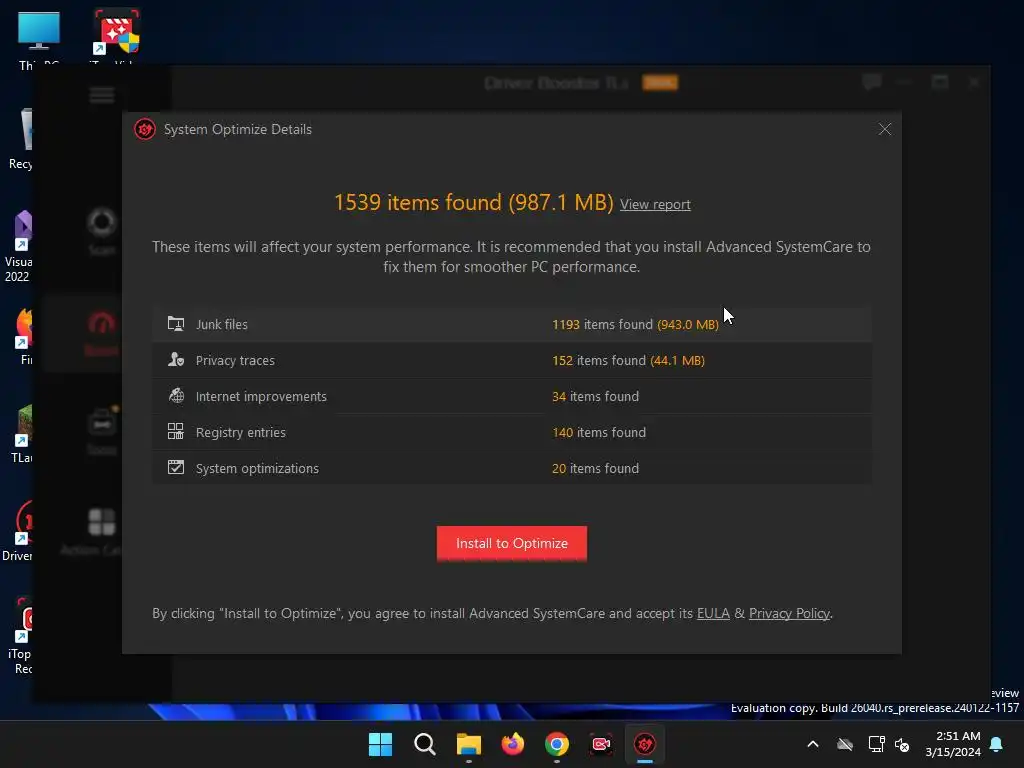Select the Junk files label
The height and width of the screenshot is (768, 1024).
[x=221, y=325]
